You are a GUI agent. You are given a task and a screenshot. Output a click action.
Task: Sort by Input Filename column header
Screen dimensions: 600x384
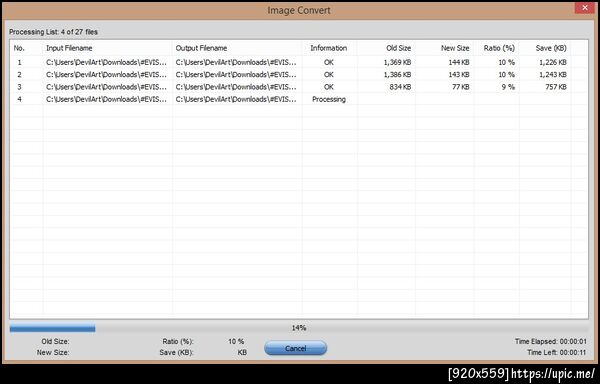[69, 48]
